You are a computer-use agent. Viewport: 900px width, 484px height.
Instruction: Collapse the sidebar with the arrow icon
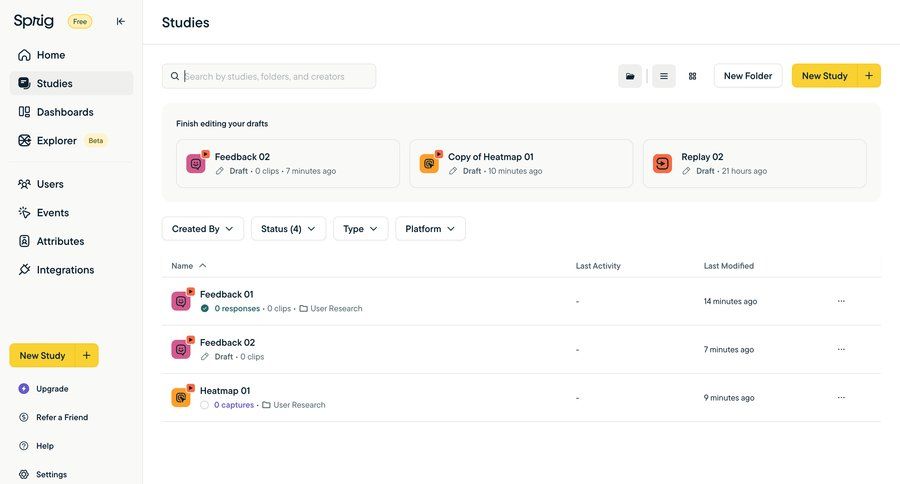(121, 21)
